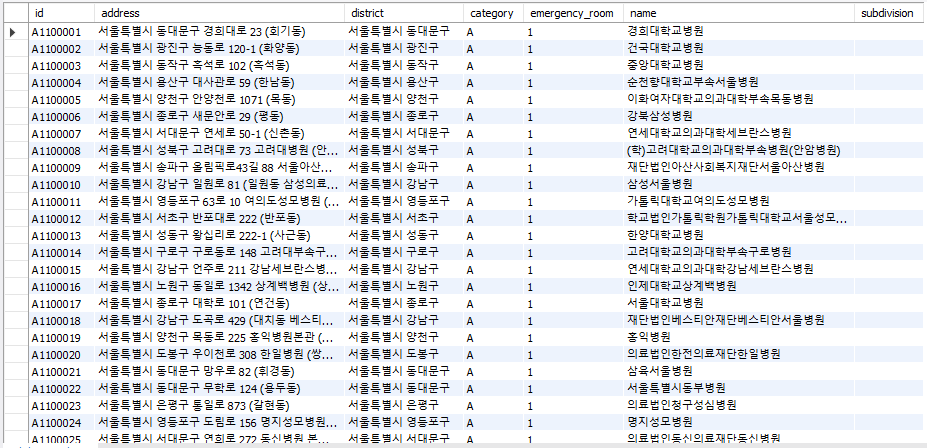Select id cell A1100020
Screen dimensions: 927x448
60,355
